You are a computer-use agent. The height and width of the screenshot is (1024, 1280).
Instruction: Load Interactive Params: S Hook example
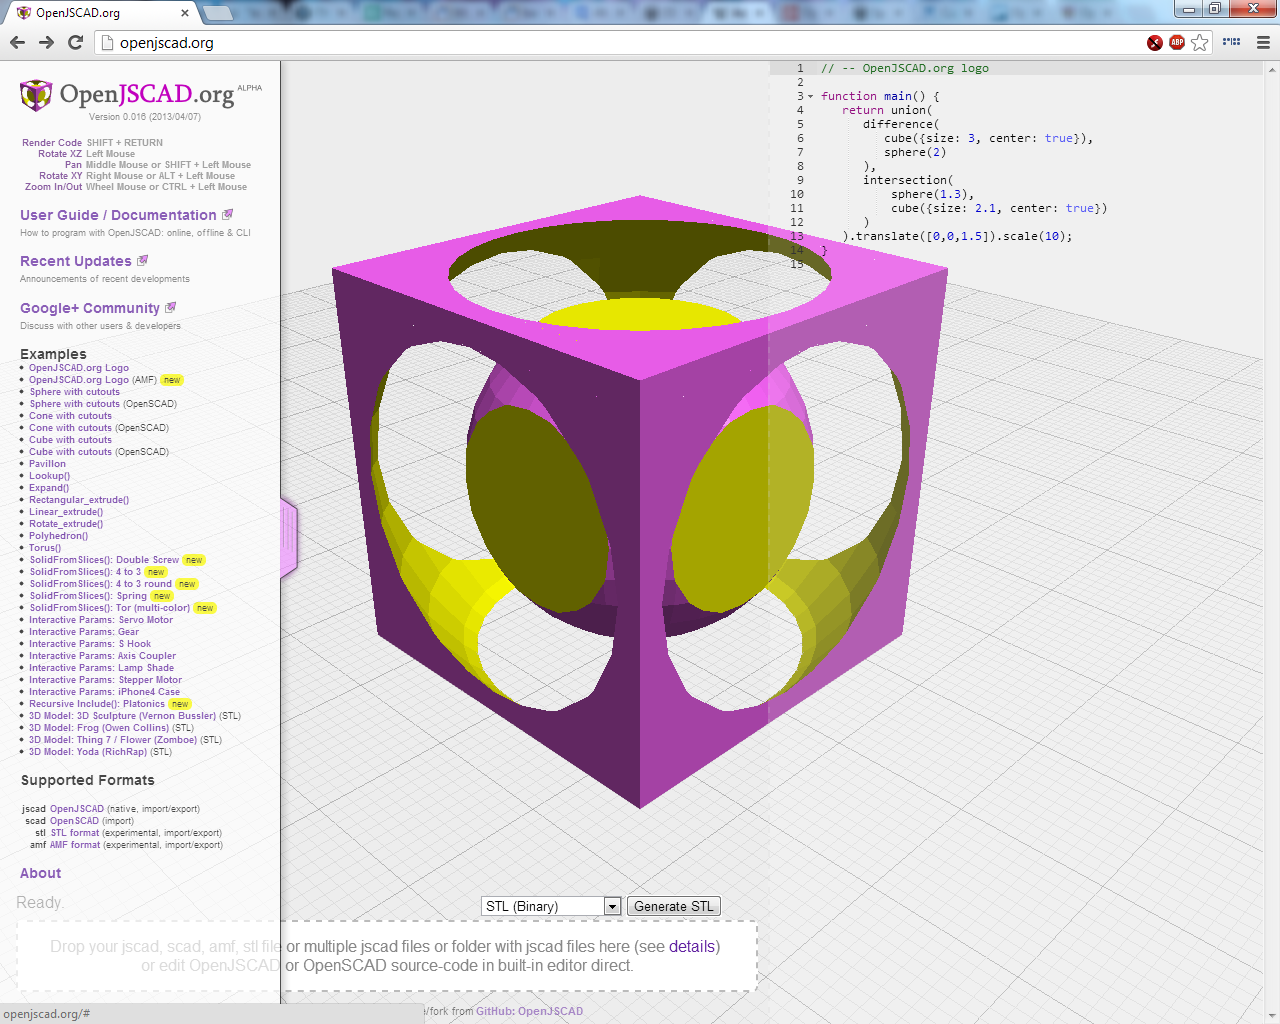tap(90, 644)
